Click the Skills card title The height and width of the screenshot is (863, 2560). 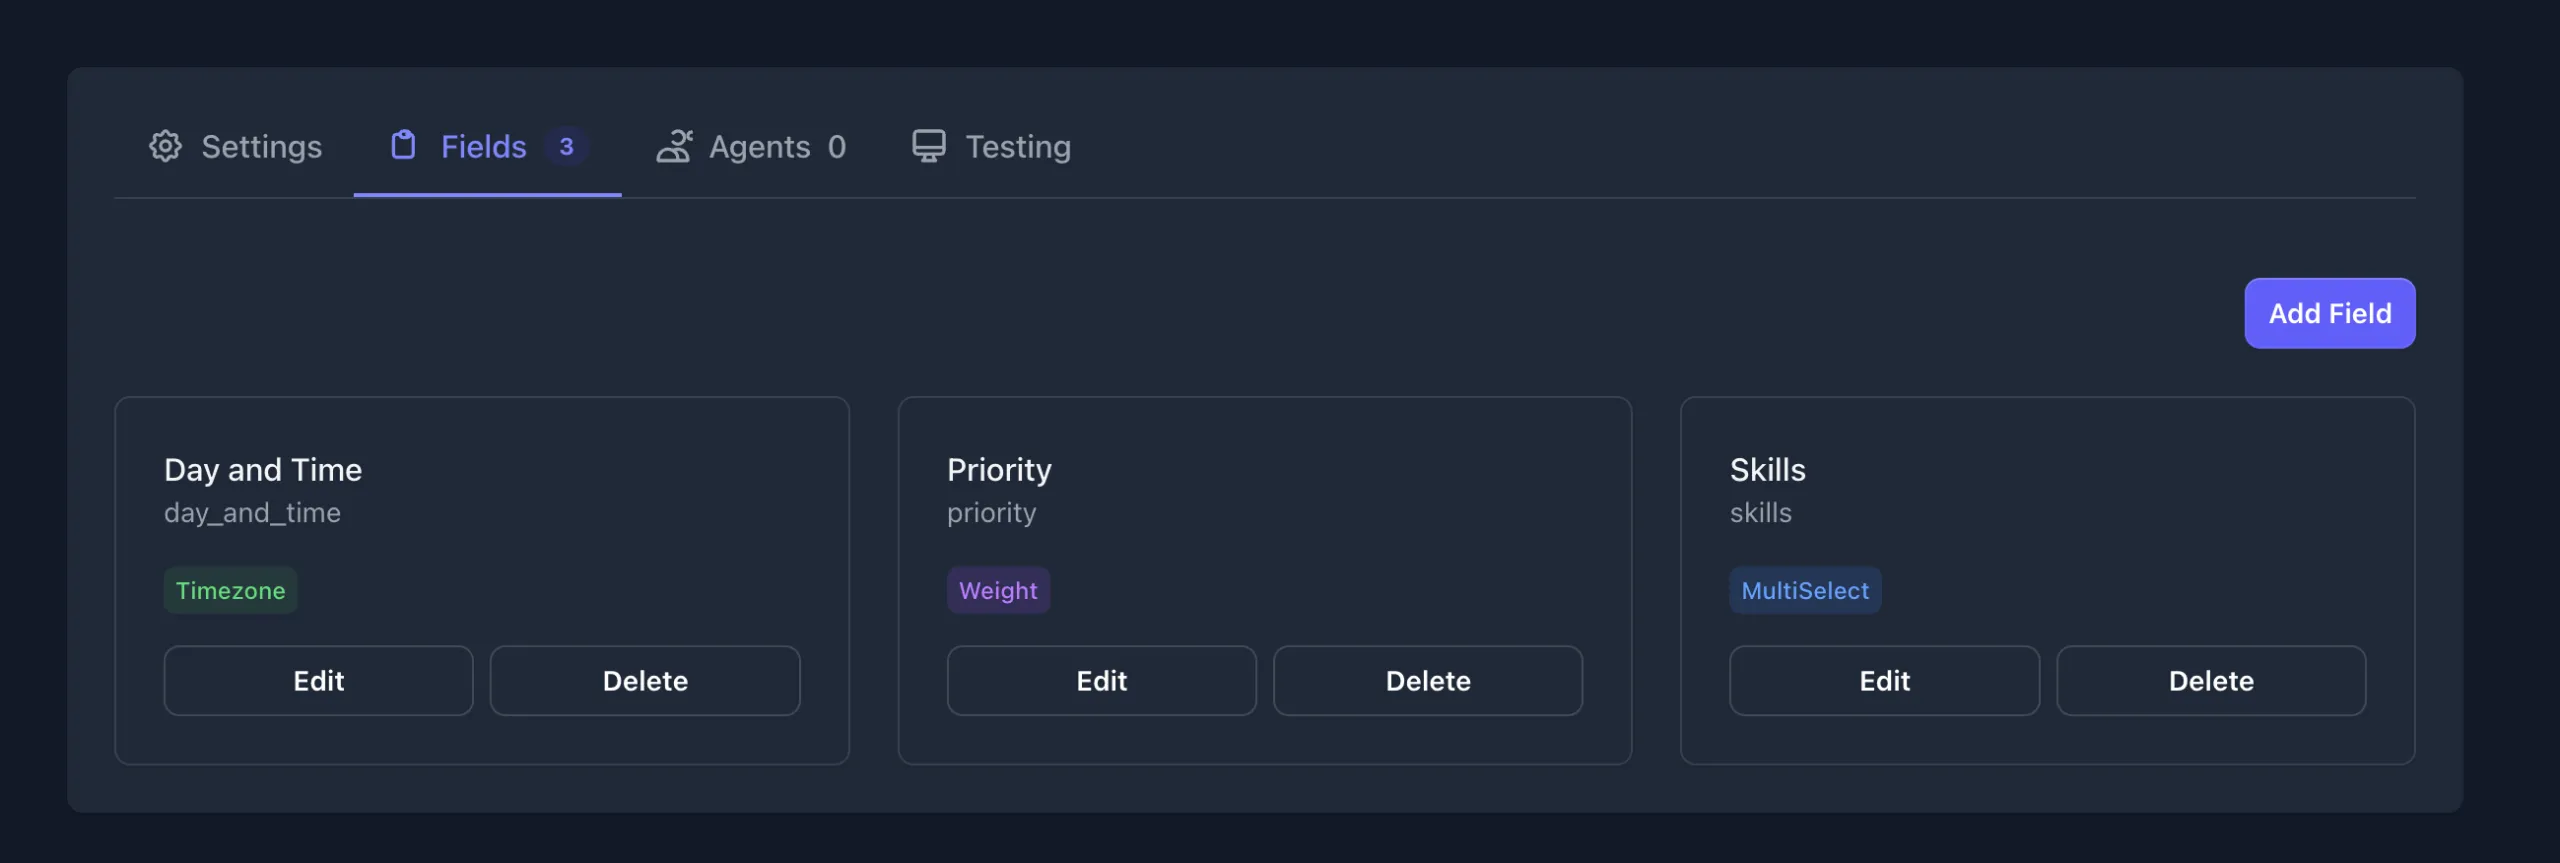pyautogui.click(x=1767, y=470)
